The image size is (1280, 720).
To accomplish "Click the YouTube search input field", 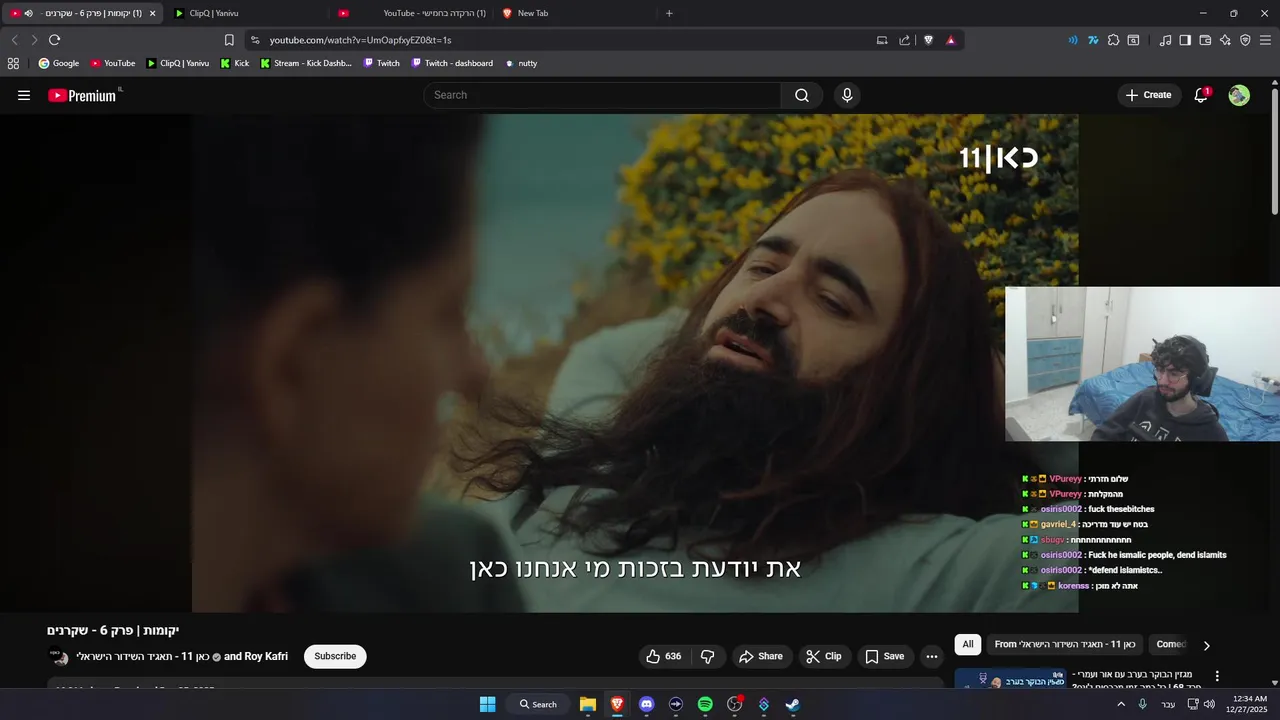I will (602, 95).
